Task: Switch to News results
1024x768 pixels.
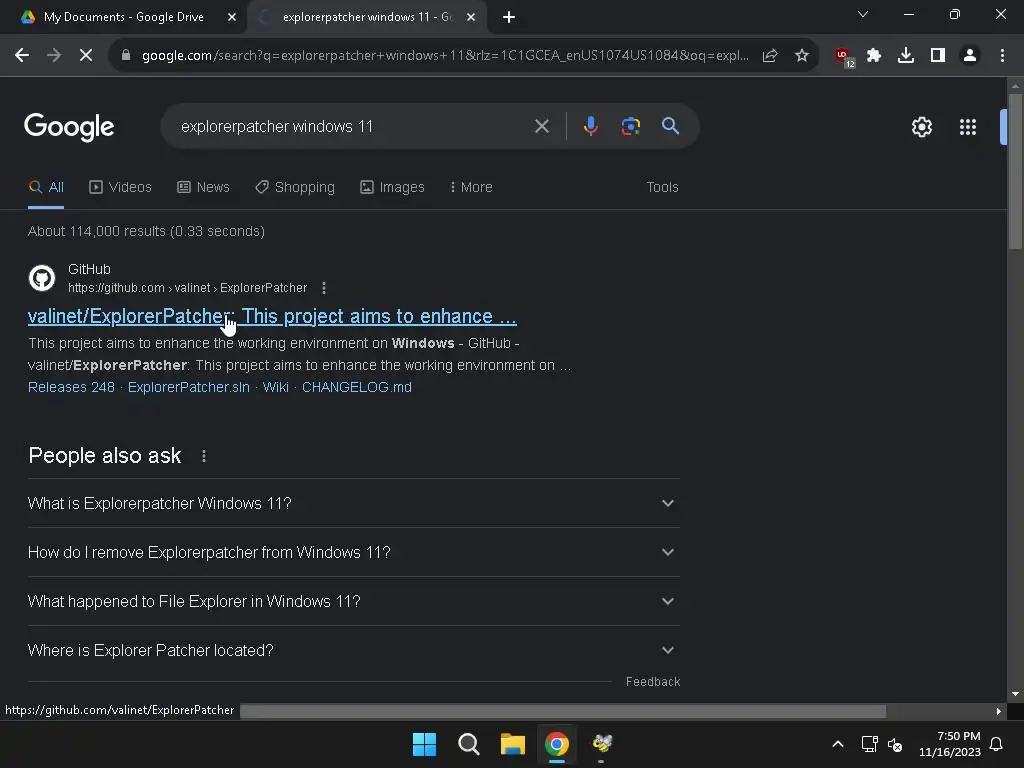Action: coord(203,187)
